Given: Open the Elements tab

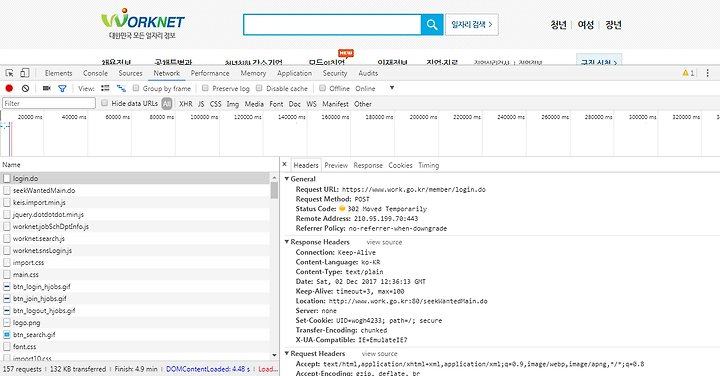Looking at the screenshot, I should (58, 73).
